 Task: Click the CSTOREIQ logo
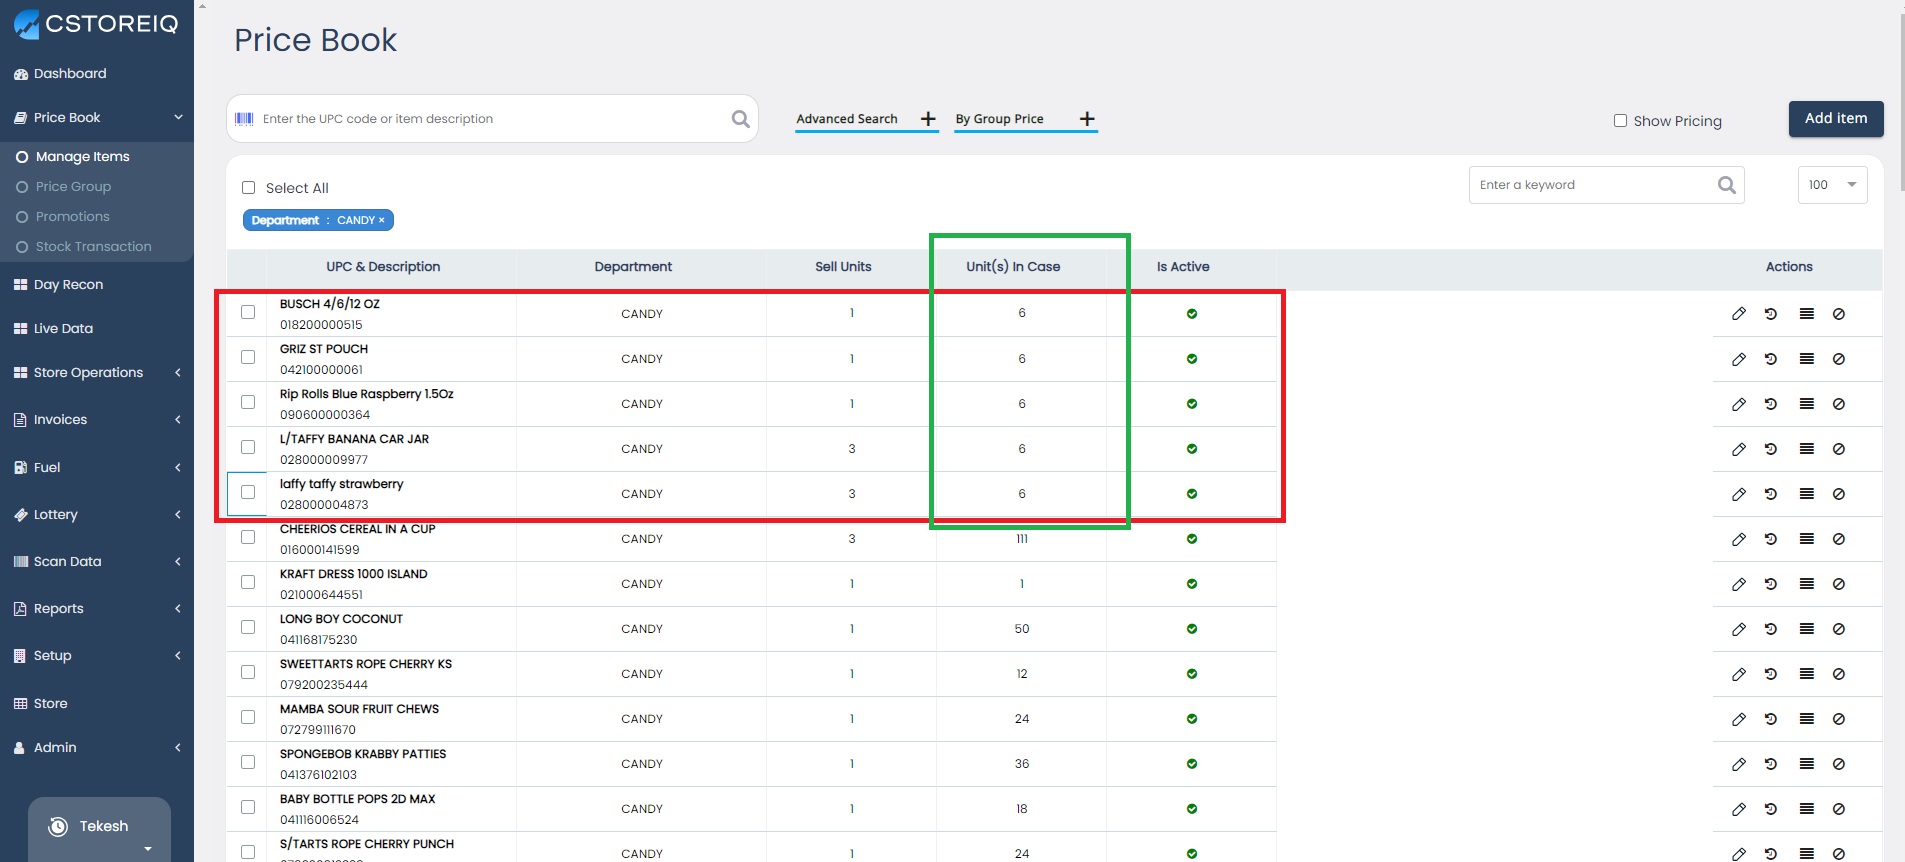[x=96, y=24]
